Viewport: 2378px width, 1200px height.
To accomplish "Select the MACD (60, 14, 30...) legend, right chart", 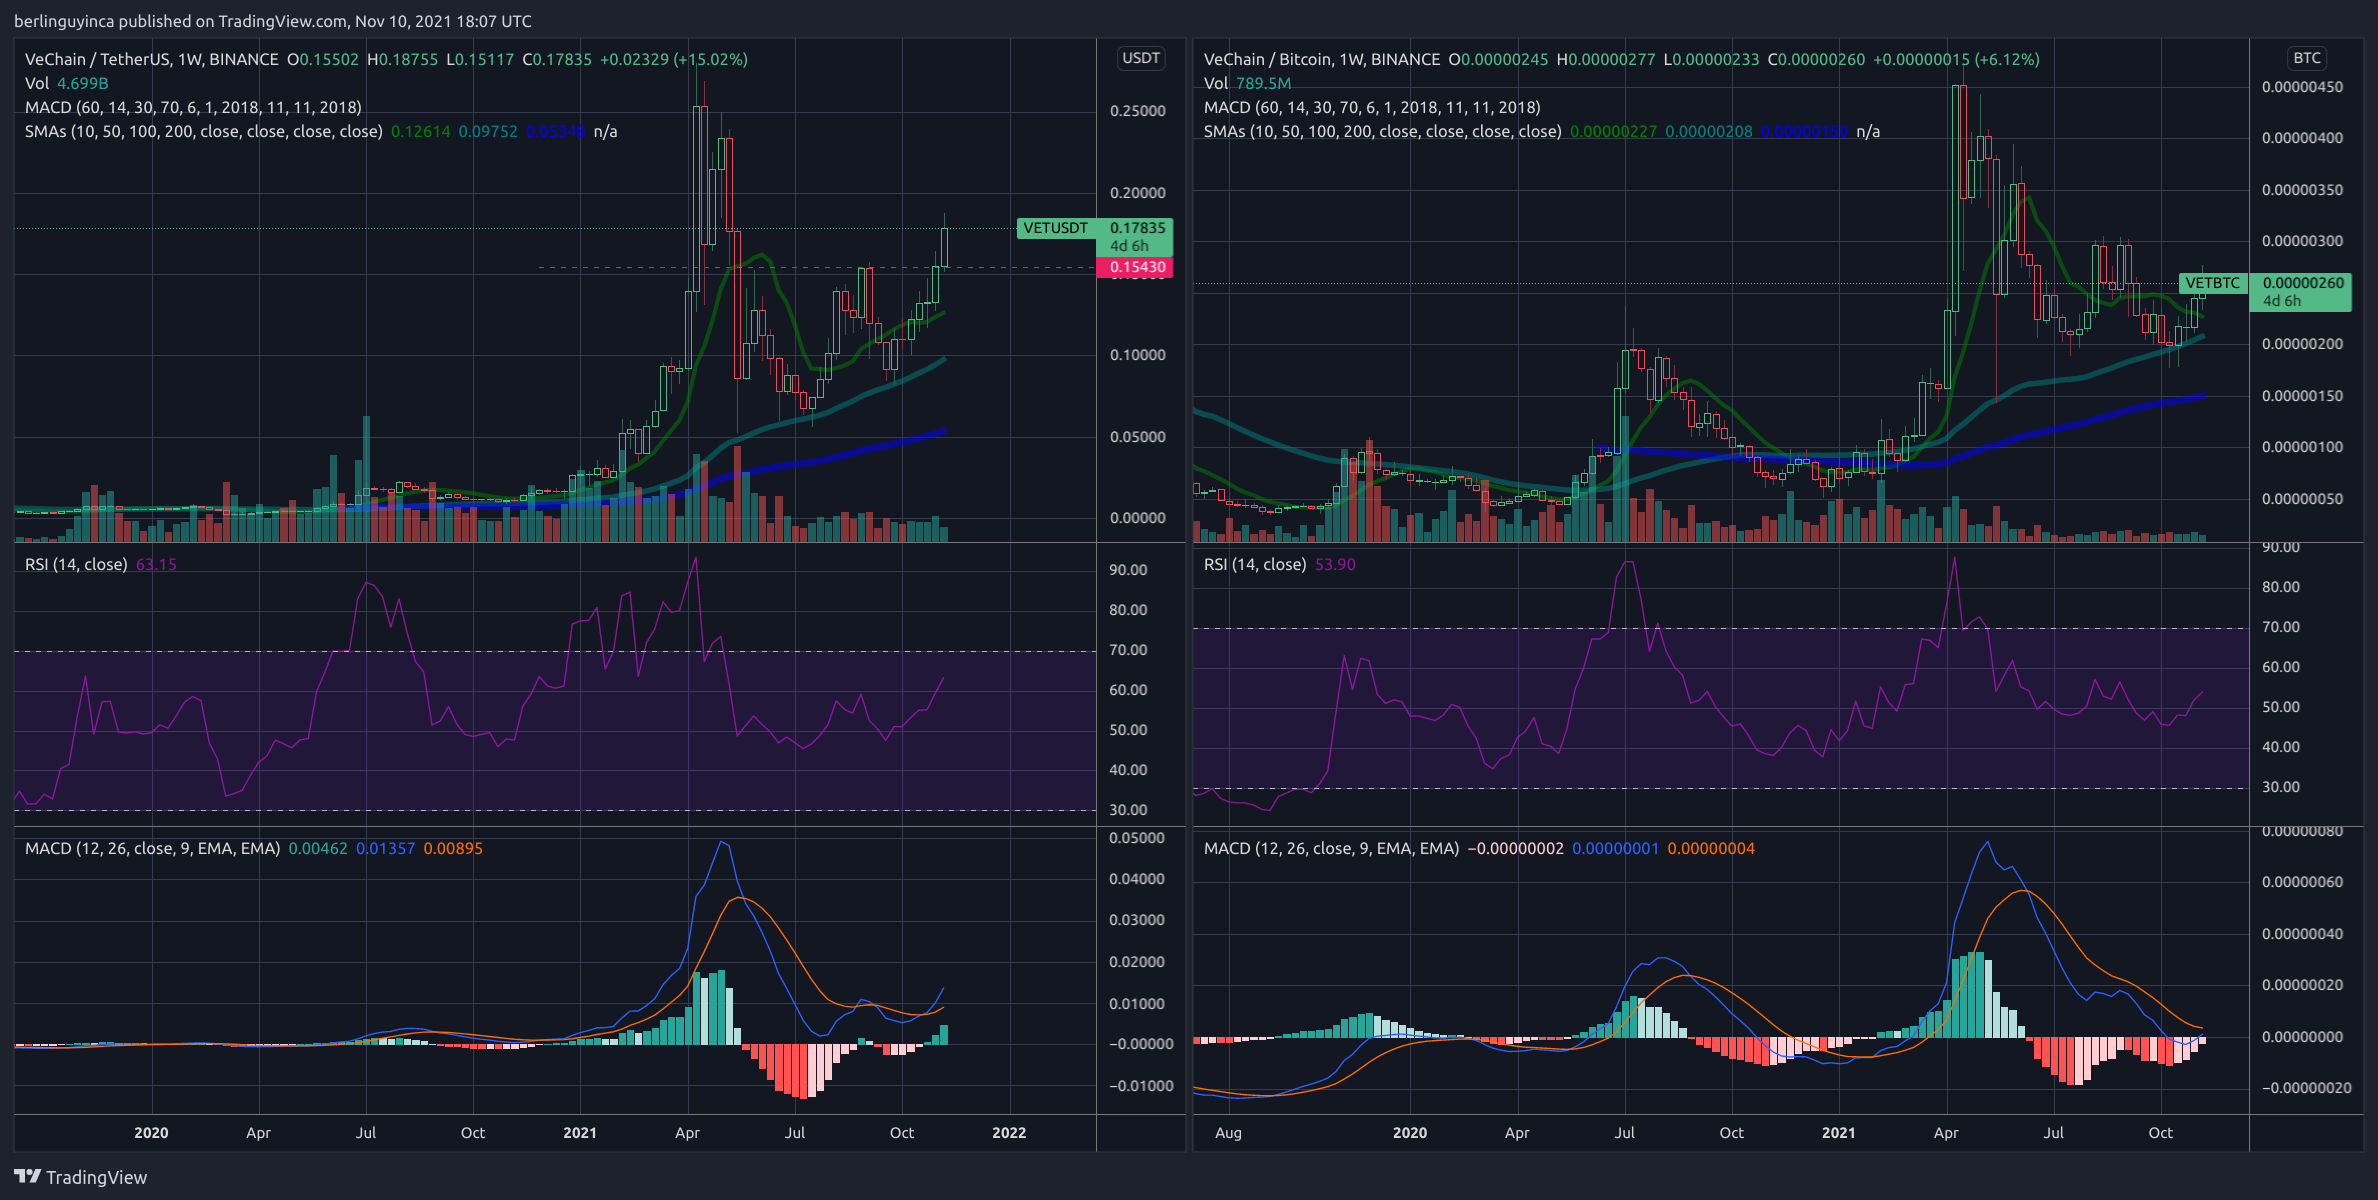I will point(1372,107).
